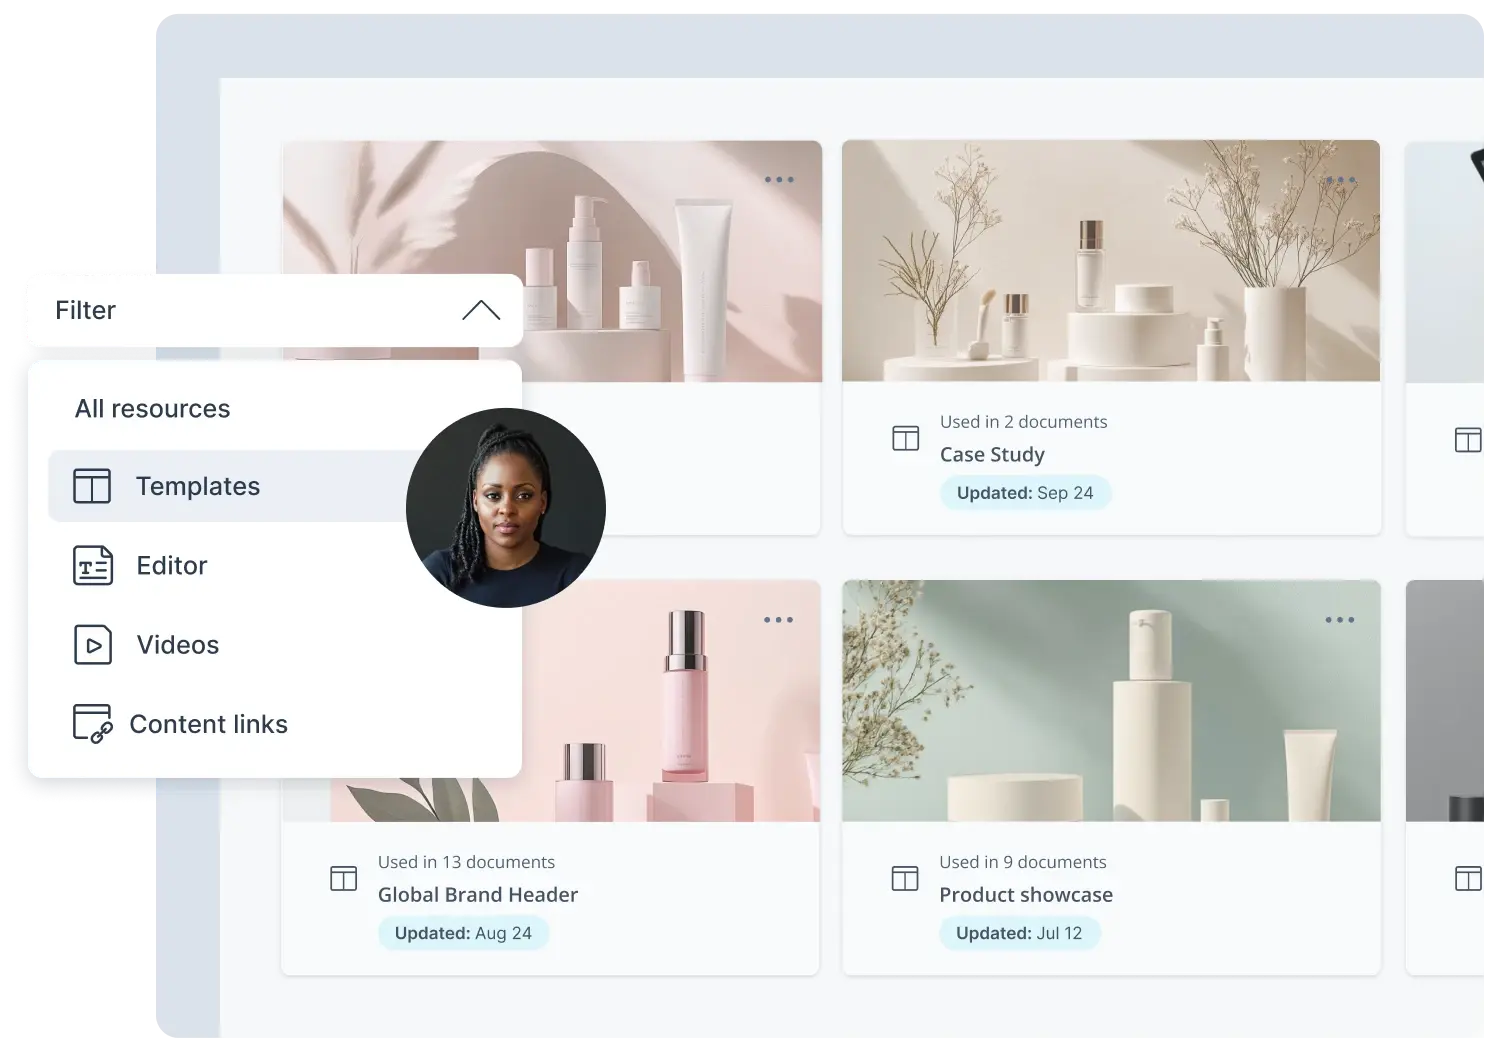
Task: Click the Updated Aug 24 badge
Action: point(463,932)
